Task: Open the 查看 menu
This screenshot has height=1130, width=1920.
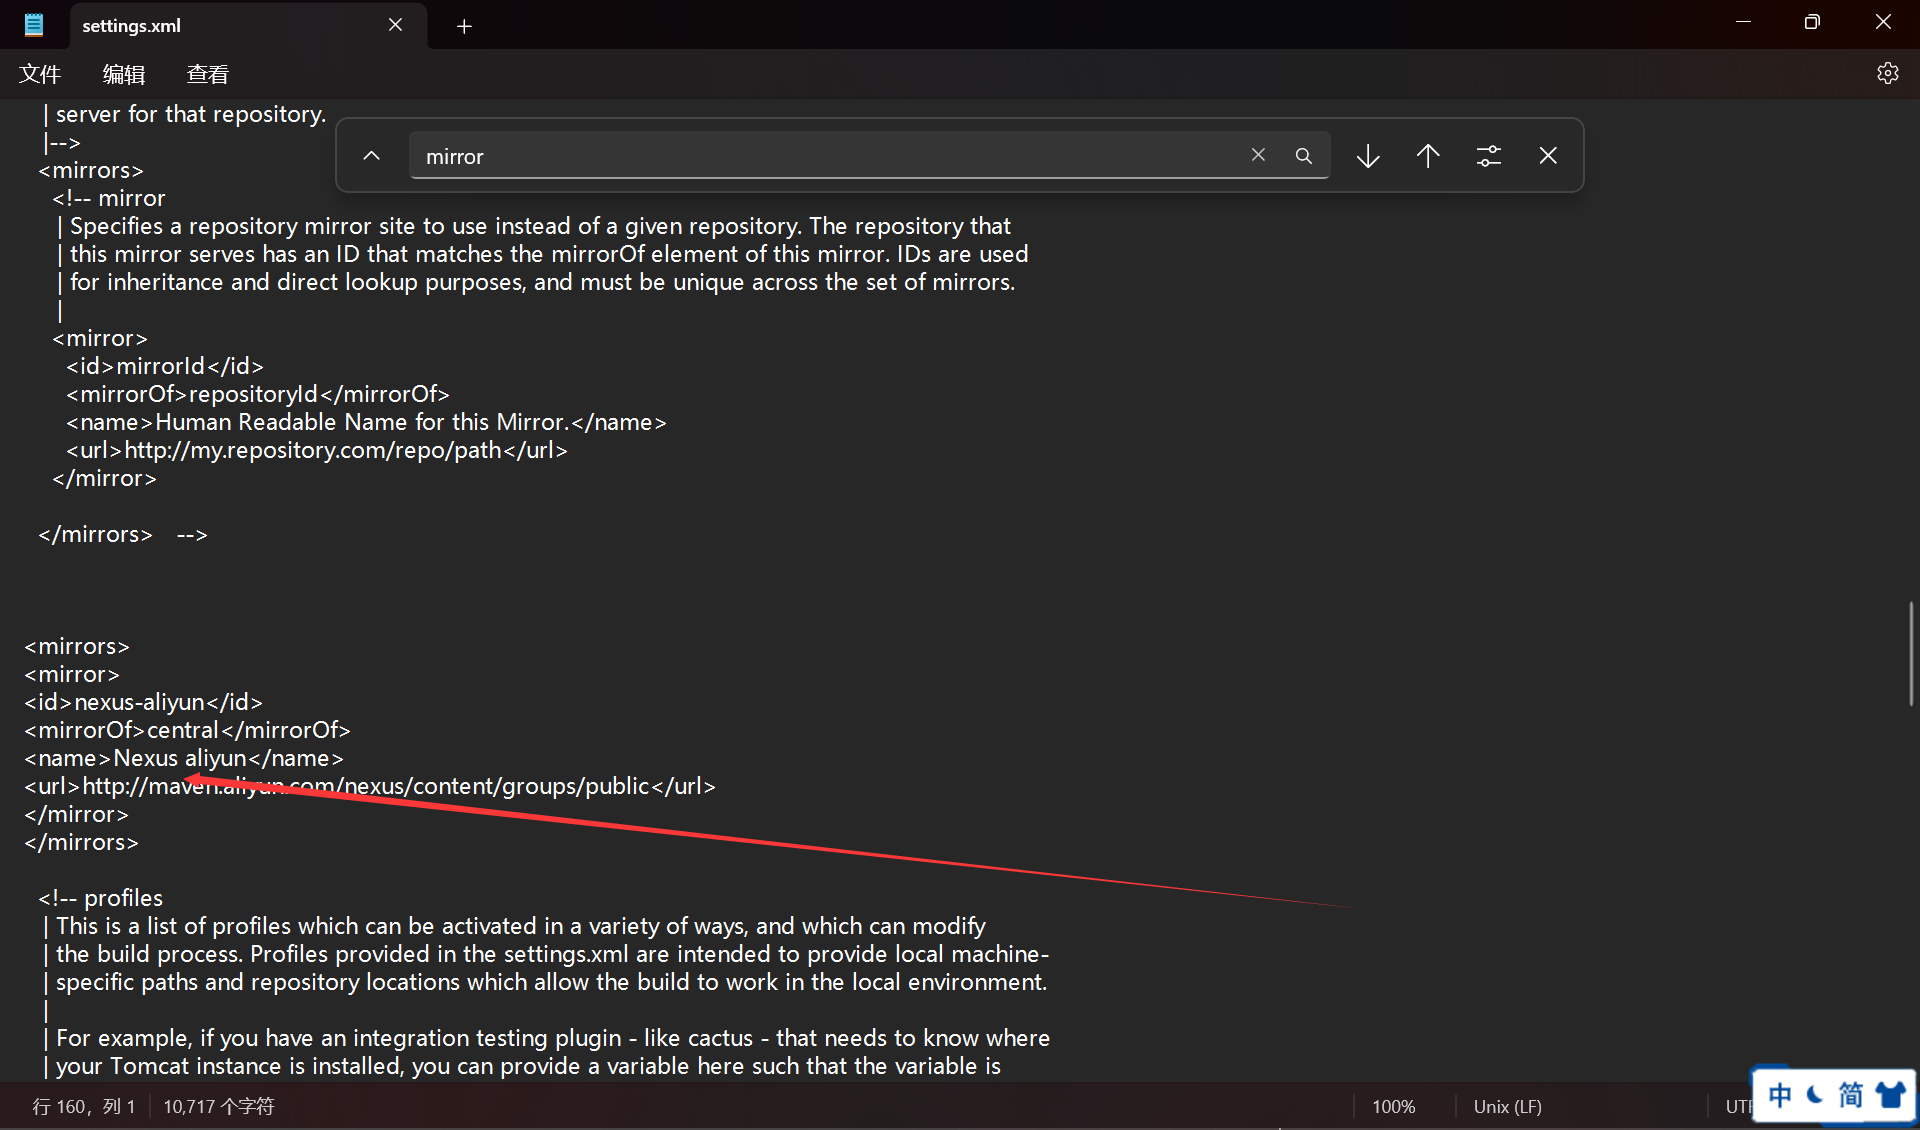Action: (207, 74)
